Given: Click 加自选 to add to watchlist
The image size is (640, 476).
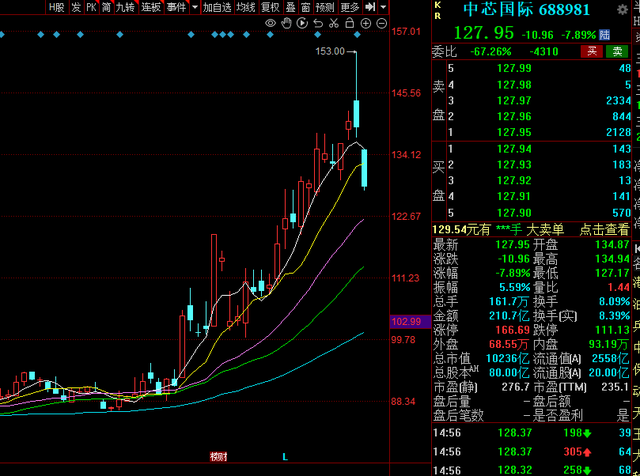Looking at the screenshot, I should (217, 7).
